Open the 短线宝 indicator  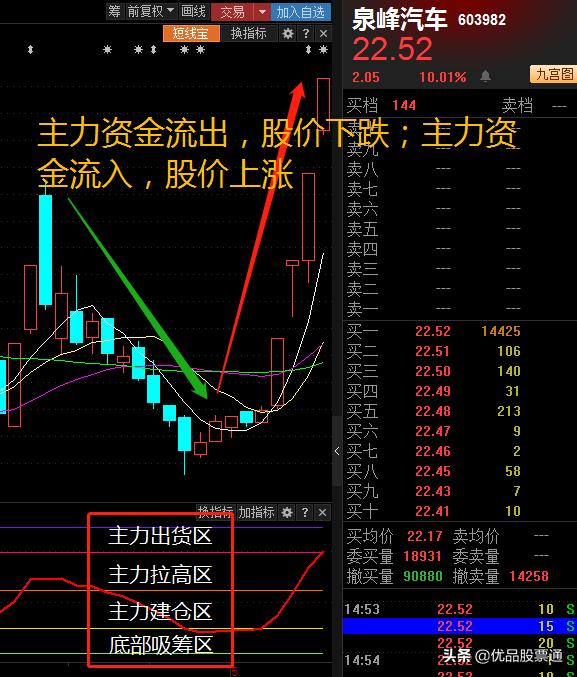pyautogui.click(x=191, y=33)
